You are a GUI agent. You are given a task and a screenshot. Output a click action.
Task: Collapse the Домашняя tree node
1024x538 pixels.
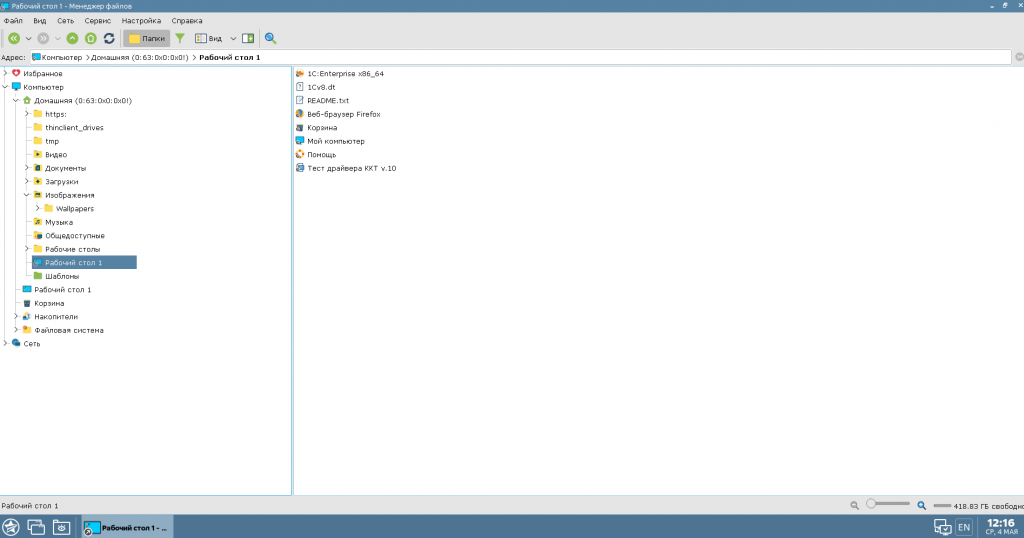pos(16,101)
